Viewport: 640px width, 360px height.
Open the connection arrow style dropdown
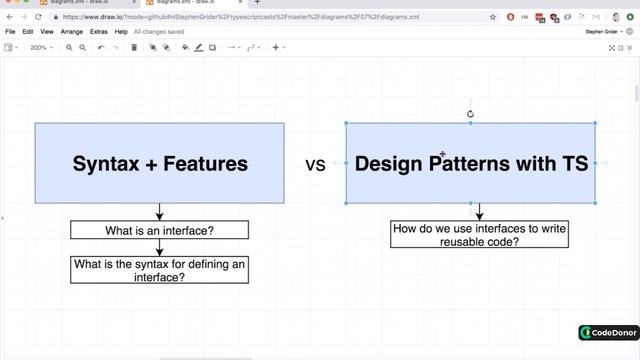pos(234,47)
